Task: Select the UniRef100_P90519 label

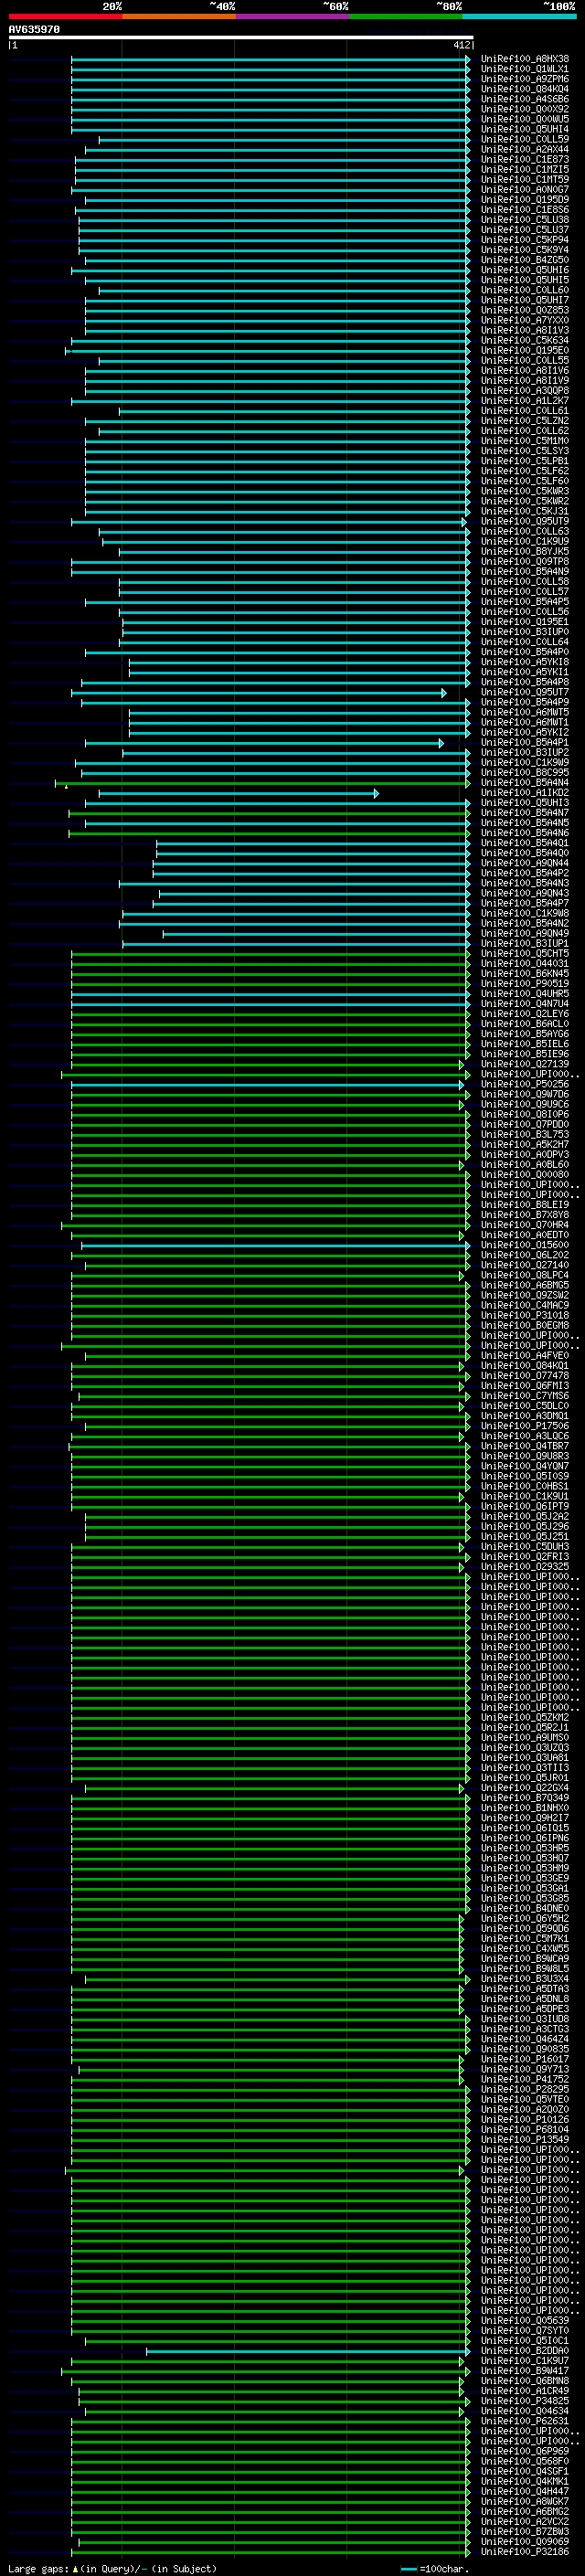Action: [x=524, y=984]
